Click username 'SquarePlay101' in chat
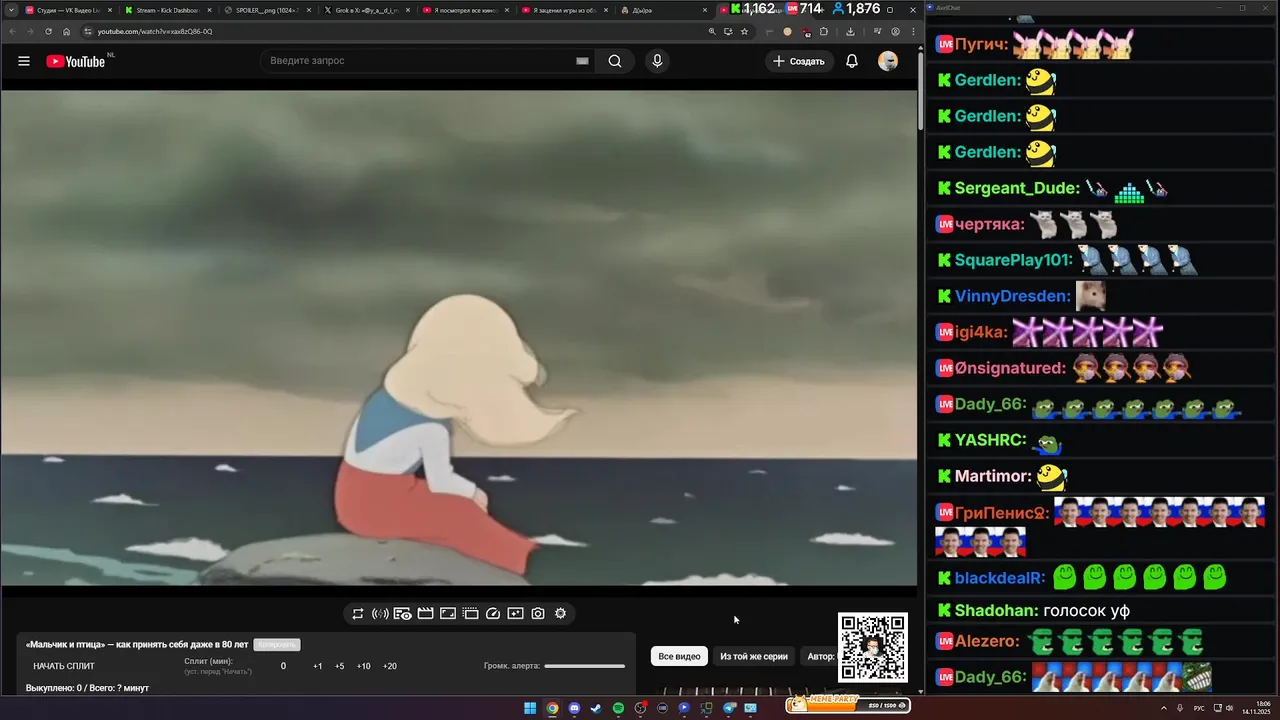1280x720 pixels. click(1013, 260)
